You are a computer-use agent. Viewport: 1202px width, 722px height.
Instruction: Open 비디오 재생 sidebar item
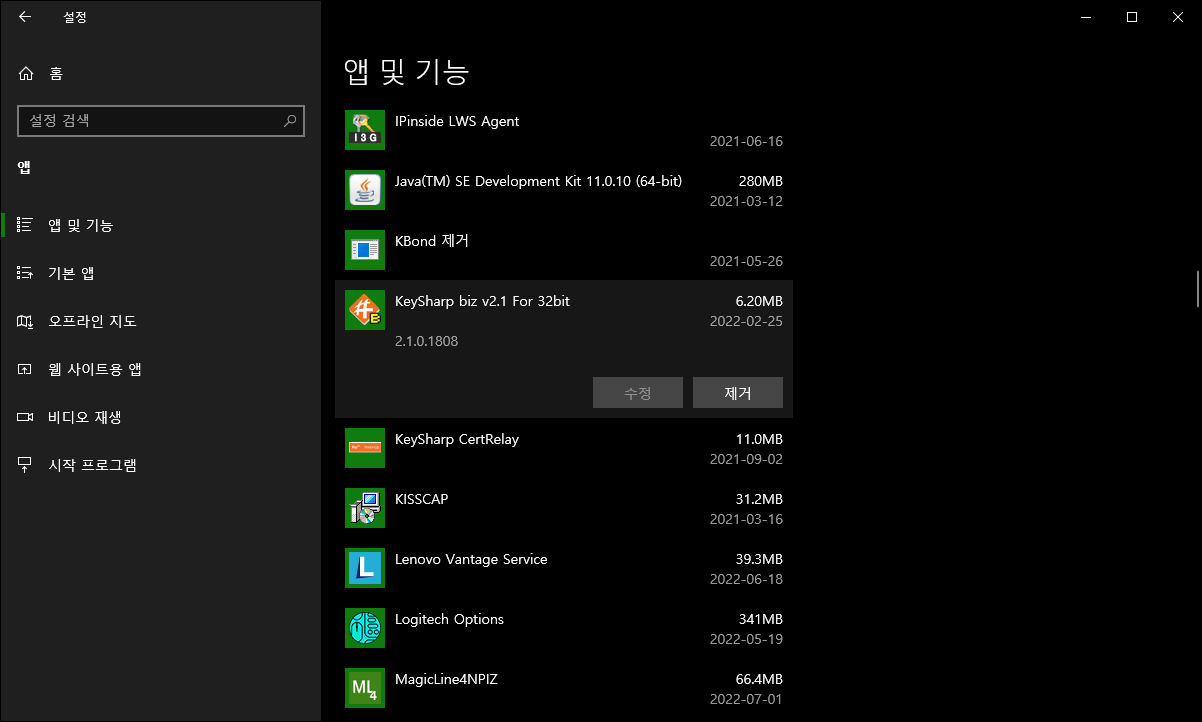[160, 417]
